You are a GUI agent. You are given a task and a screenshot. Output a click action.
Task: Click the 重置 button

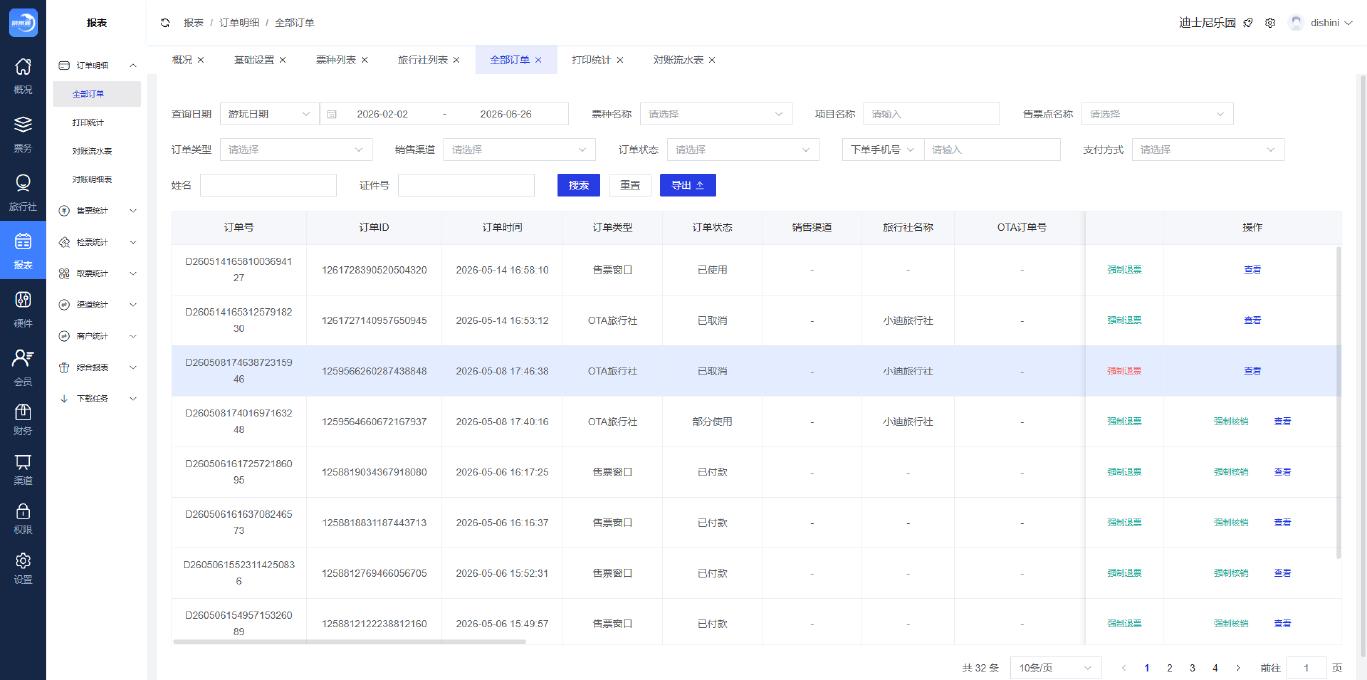pos(630,186)
